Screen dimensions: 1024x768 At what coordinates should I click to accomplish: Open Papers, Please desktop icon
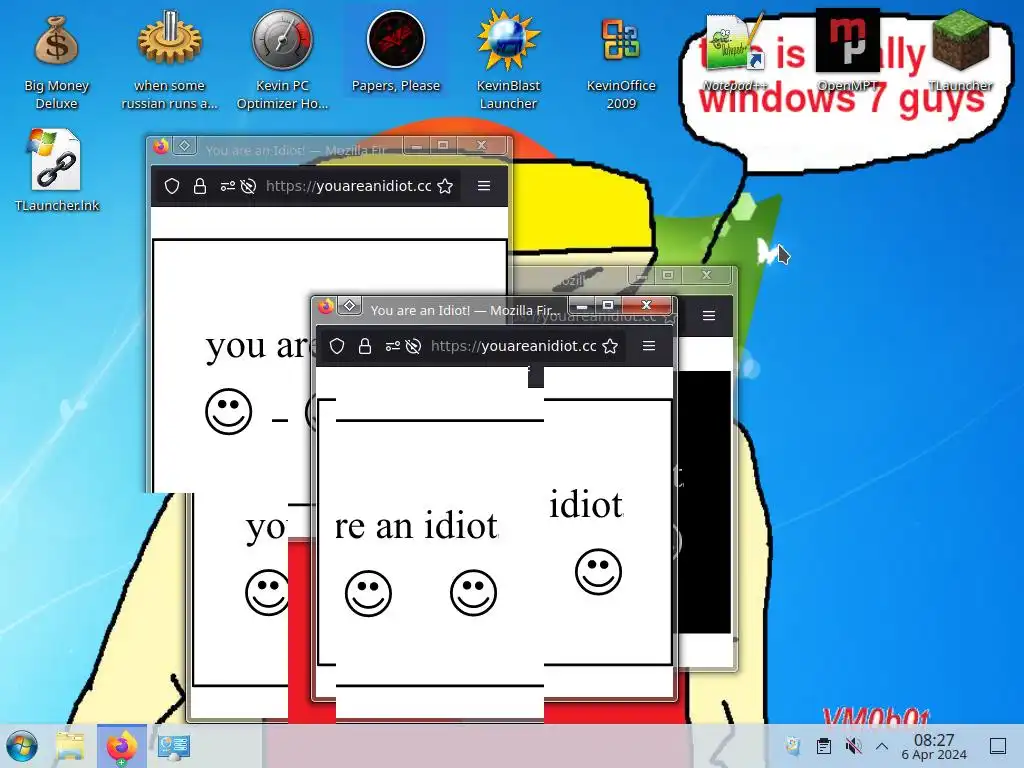pos(396,52)
